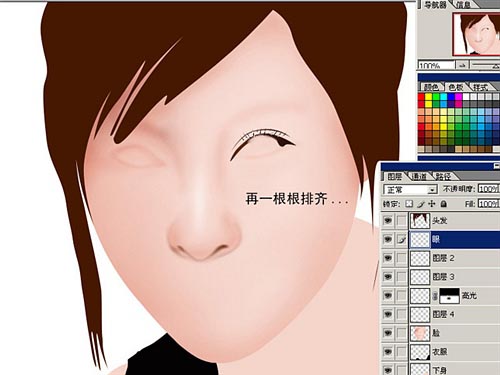500x375 pixels.
Task: Pick the red swatch in top row
Action: [x=421, y=97]
